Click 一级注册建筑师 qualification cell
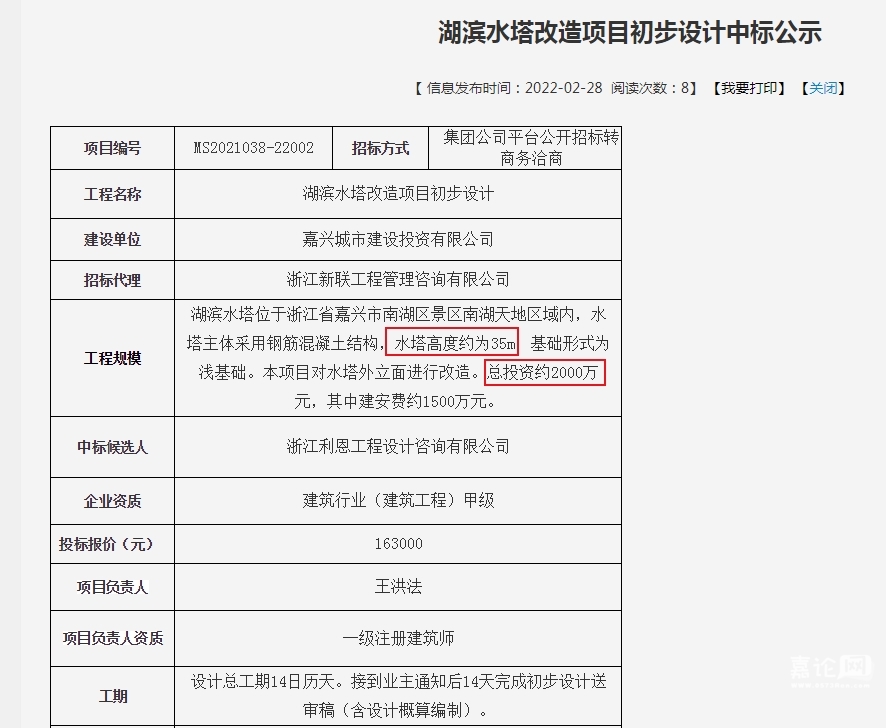 pos(398,637)
